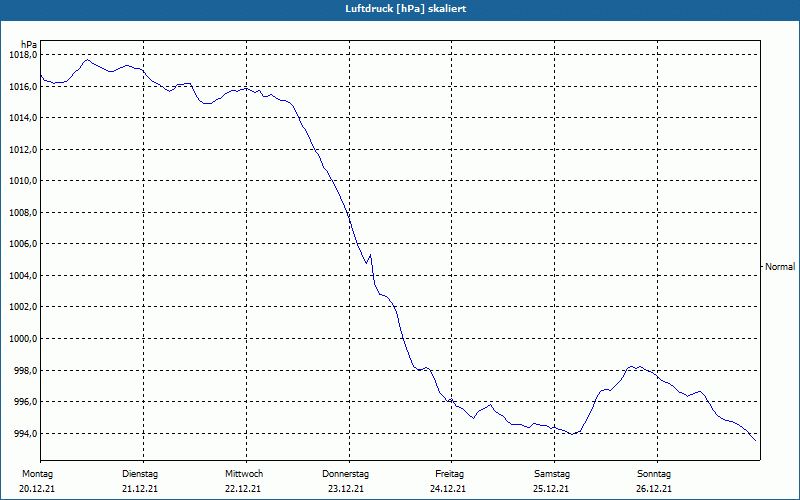Select the date 24.12.21
Image resolution: width=800 pixels, height=500 pixels.
pyautogui.click(x=448, y=489)
